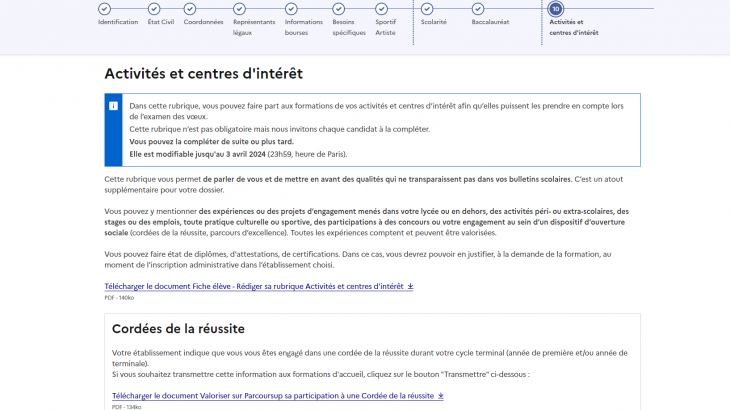The image size is (730, 410).
Task: Click the PDF - 134ko file size label
Action: (x=126, y=407)
